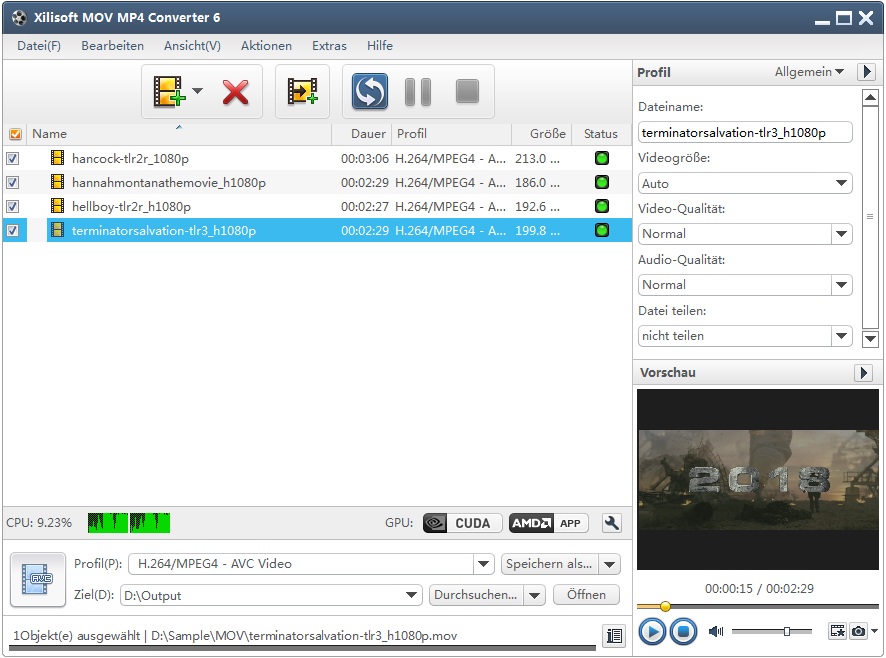Click the AVC profile format icon

click(x=38, y=579)
